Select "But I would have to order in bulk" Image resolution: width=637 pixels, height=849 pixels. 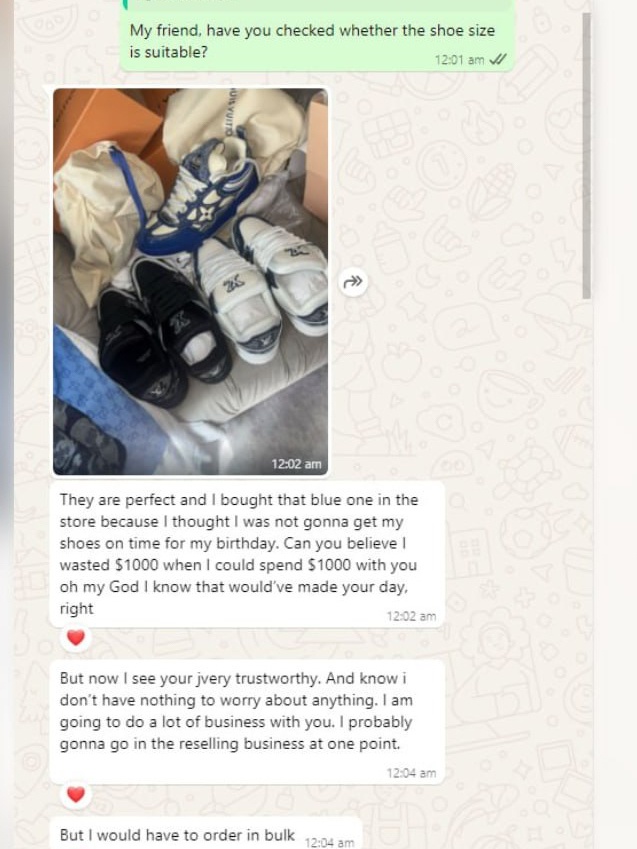pos(178,835)
